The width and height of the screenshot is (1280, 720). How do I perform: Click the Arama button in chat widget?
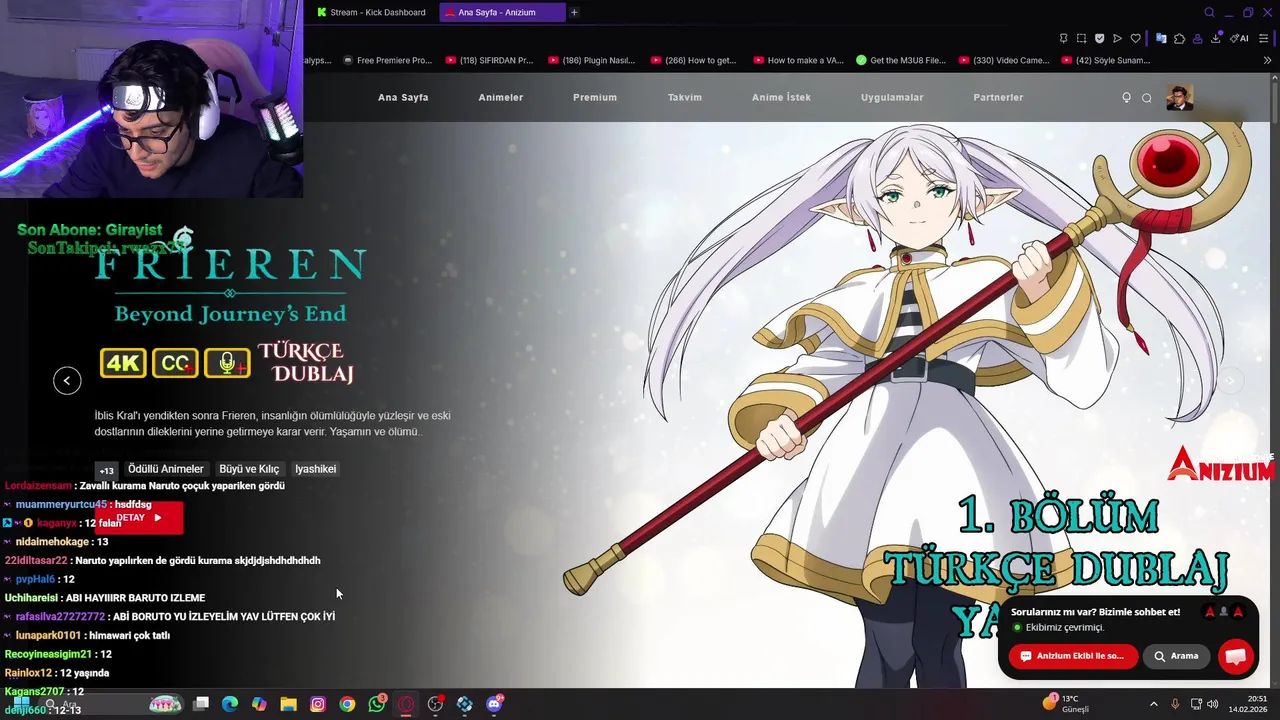click(x=1176, y=656)
